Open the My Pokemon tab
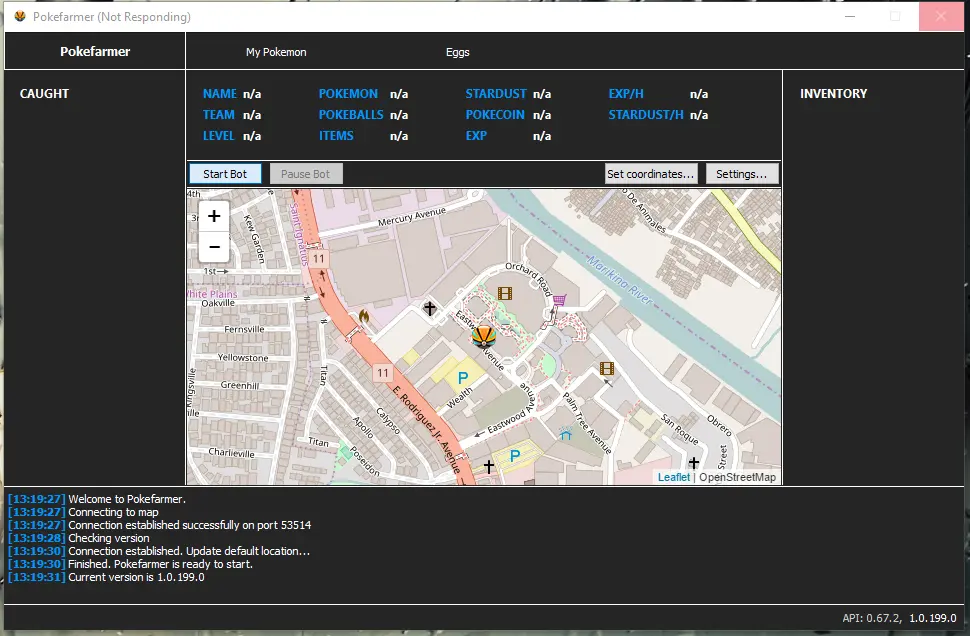This screenshot has width=970, height=636. coord(276,52)
